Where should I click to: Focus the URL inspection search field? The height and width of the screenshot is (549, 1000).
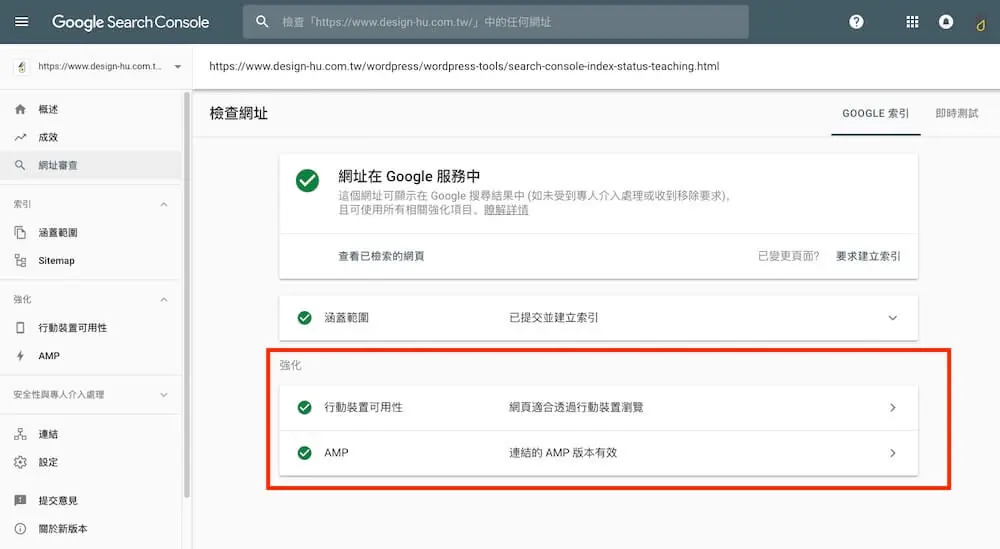click(496, 22)
